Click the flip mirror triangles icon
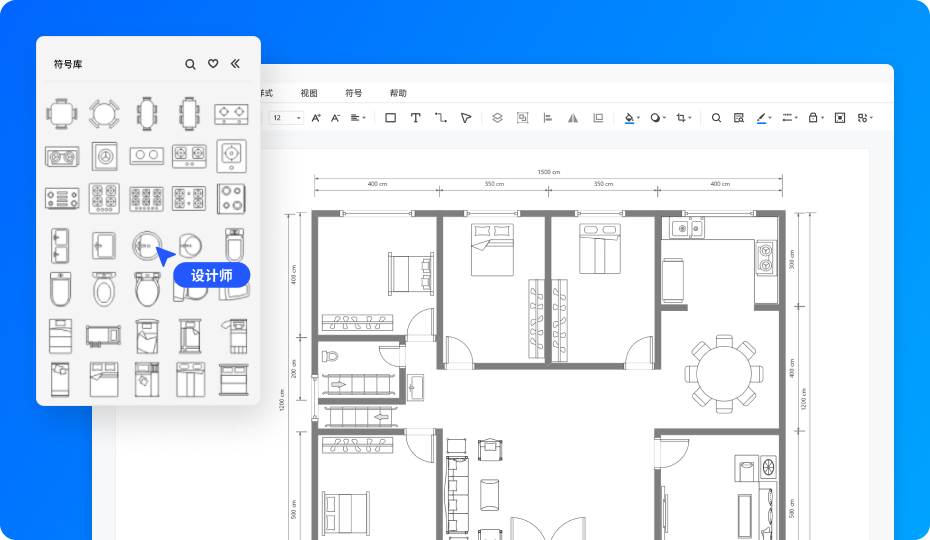930x540 pixels. [x=572, y=117]
